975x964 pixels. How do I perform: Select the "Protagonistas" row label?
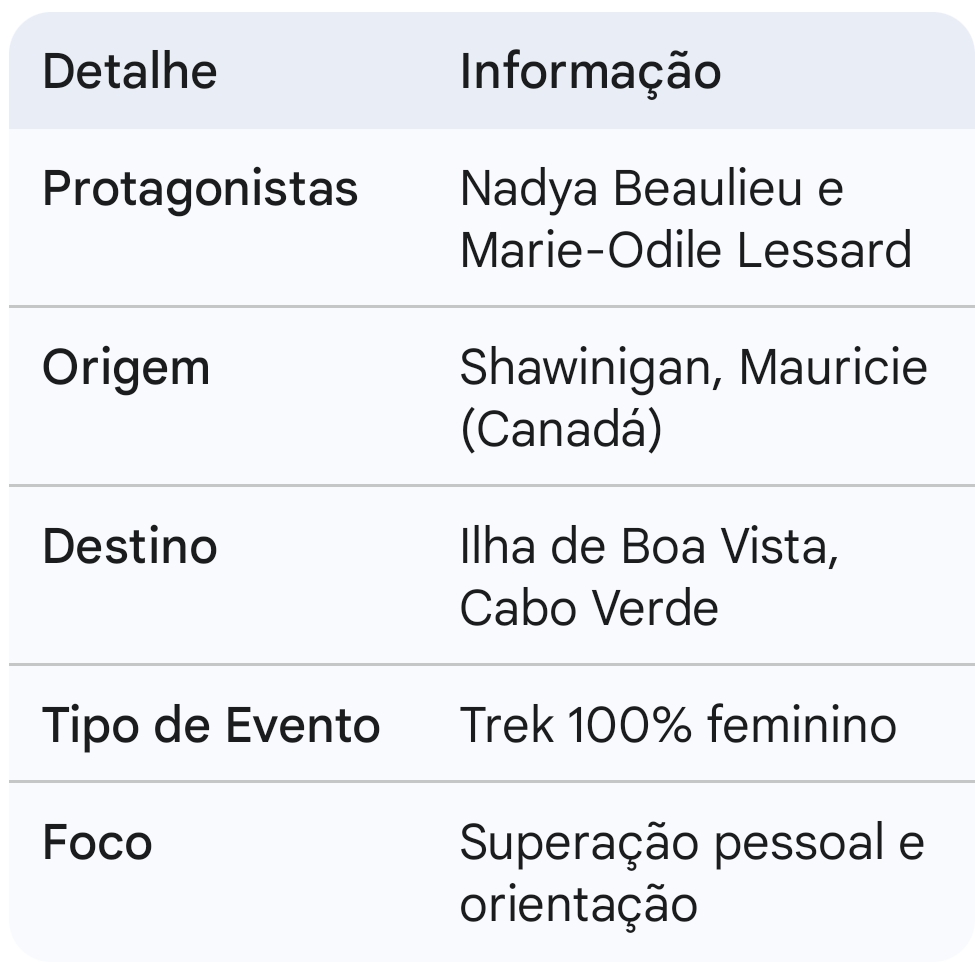pyautogui.click(x=200, y=189)
